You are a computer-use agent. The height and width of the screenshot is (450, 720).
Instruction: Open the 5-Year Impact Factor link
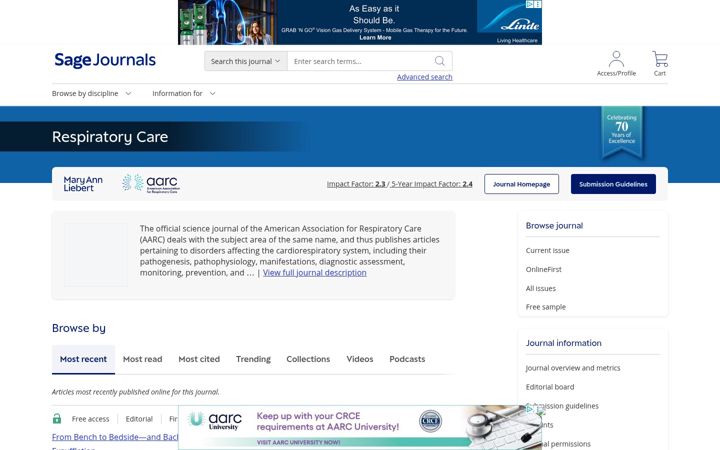pyautogui.click(x=432, y=184)
